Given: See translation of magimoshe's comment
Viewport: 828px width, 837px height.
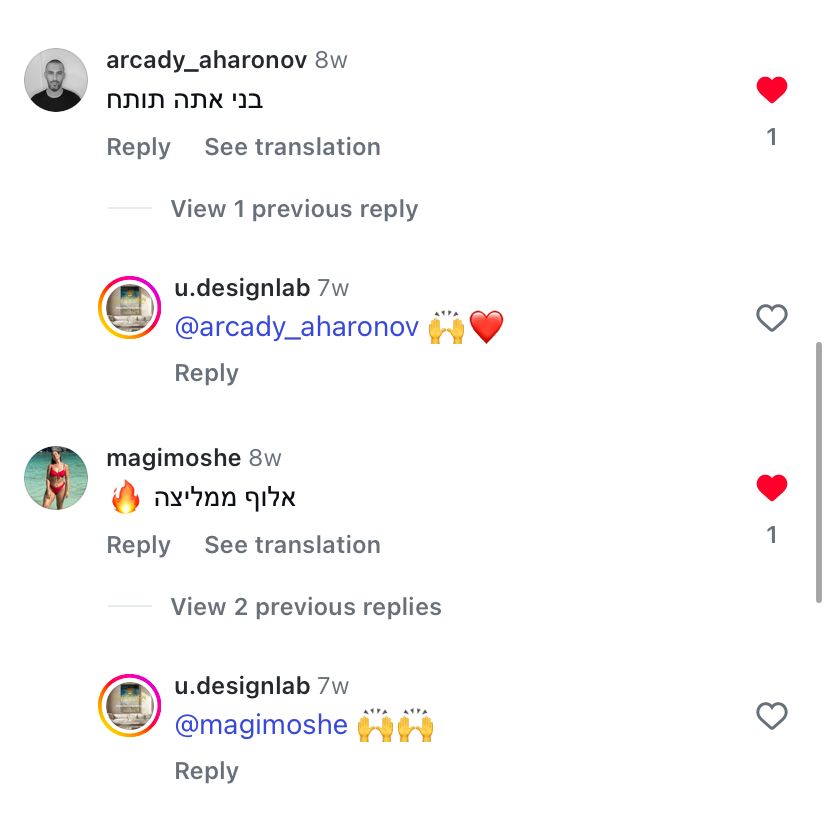Looking at the screenshot, I should pos(292,545).
